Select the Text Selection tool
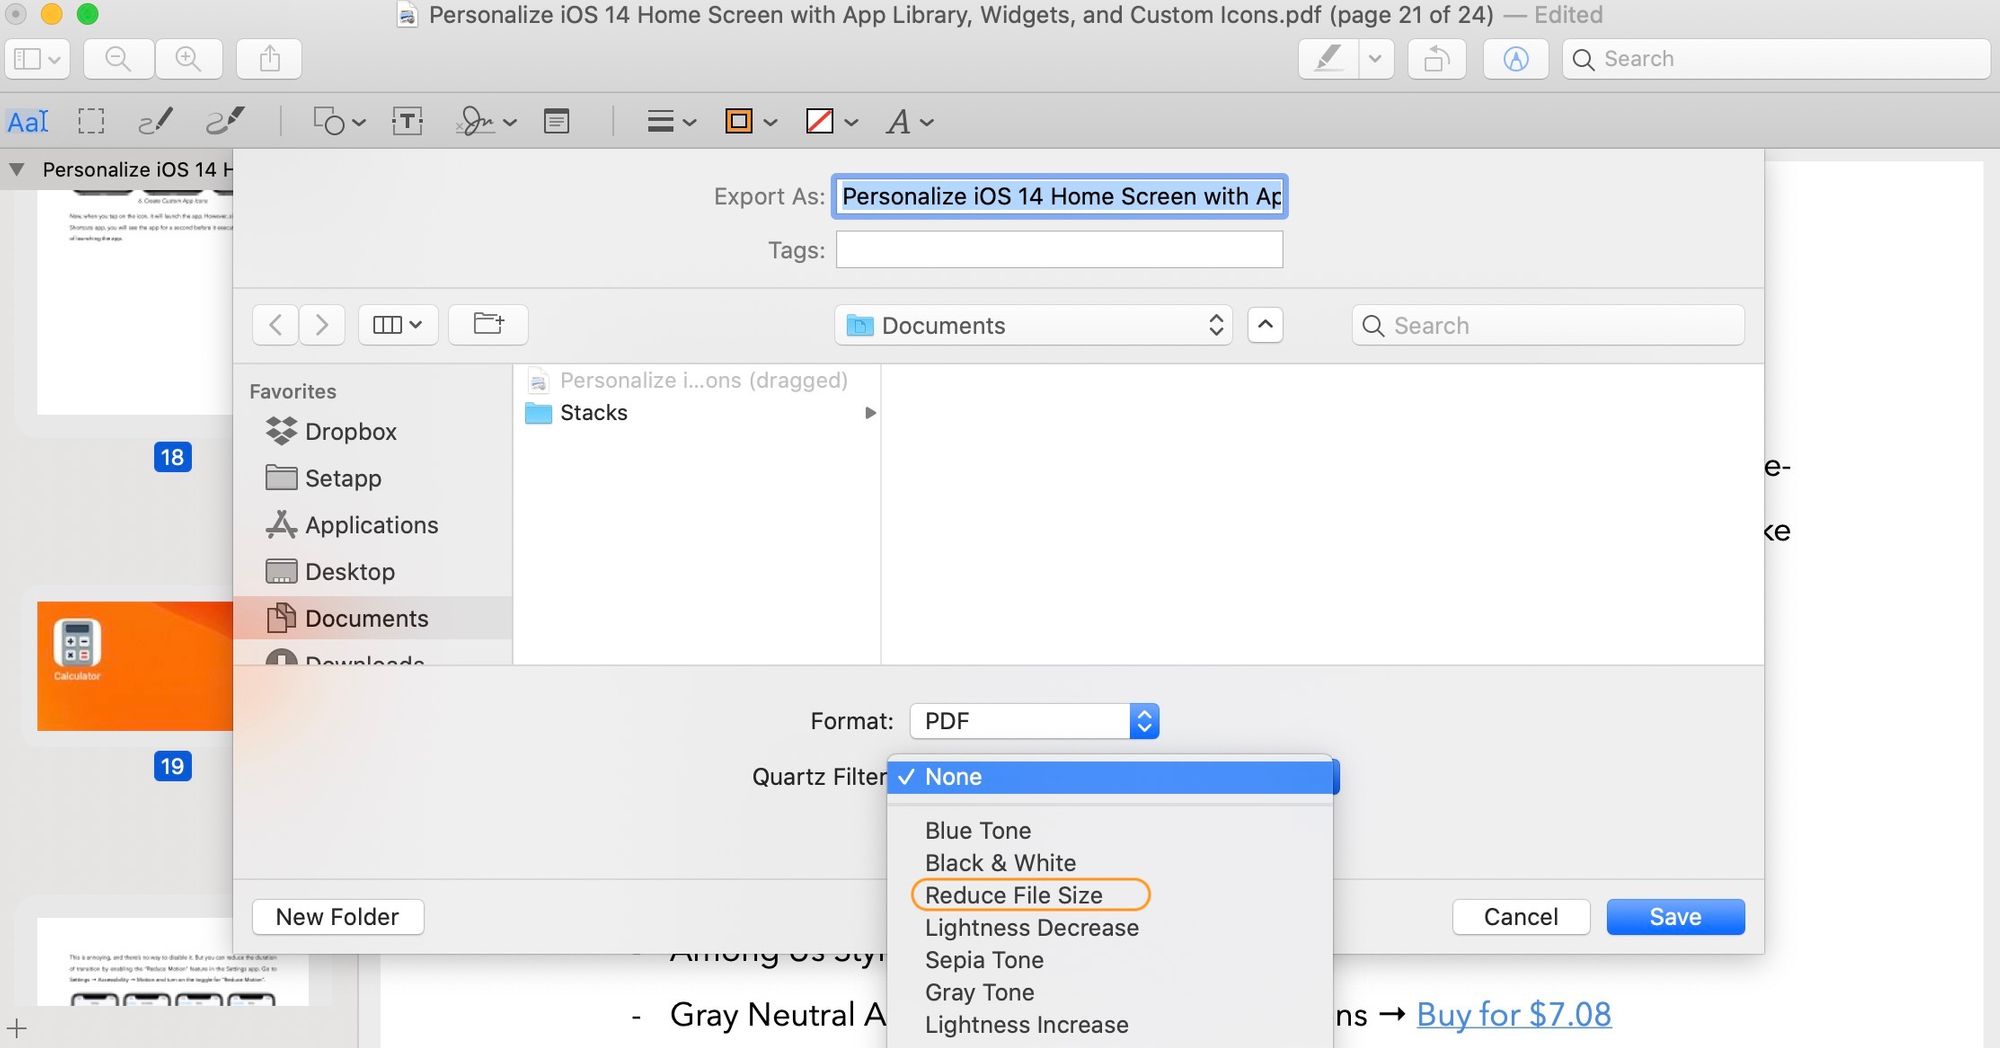2000x1048 pixels. point(27,122)
